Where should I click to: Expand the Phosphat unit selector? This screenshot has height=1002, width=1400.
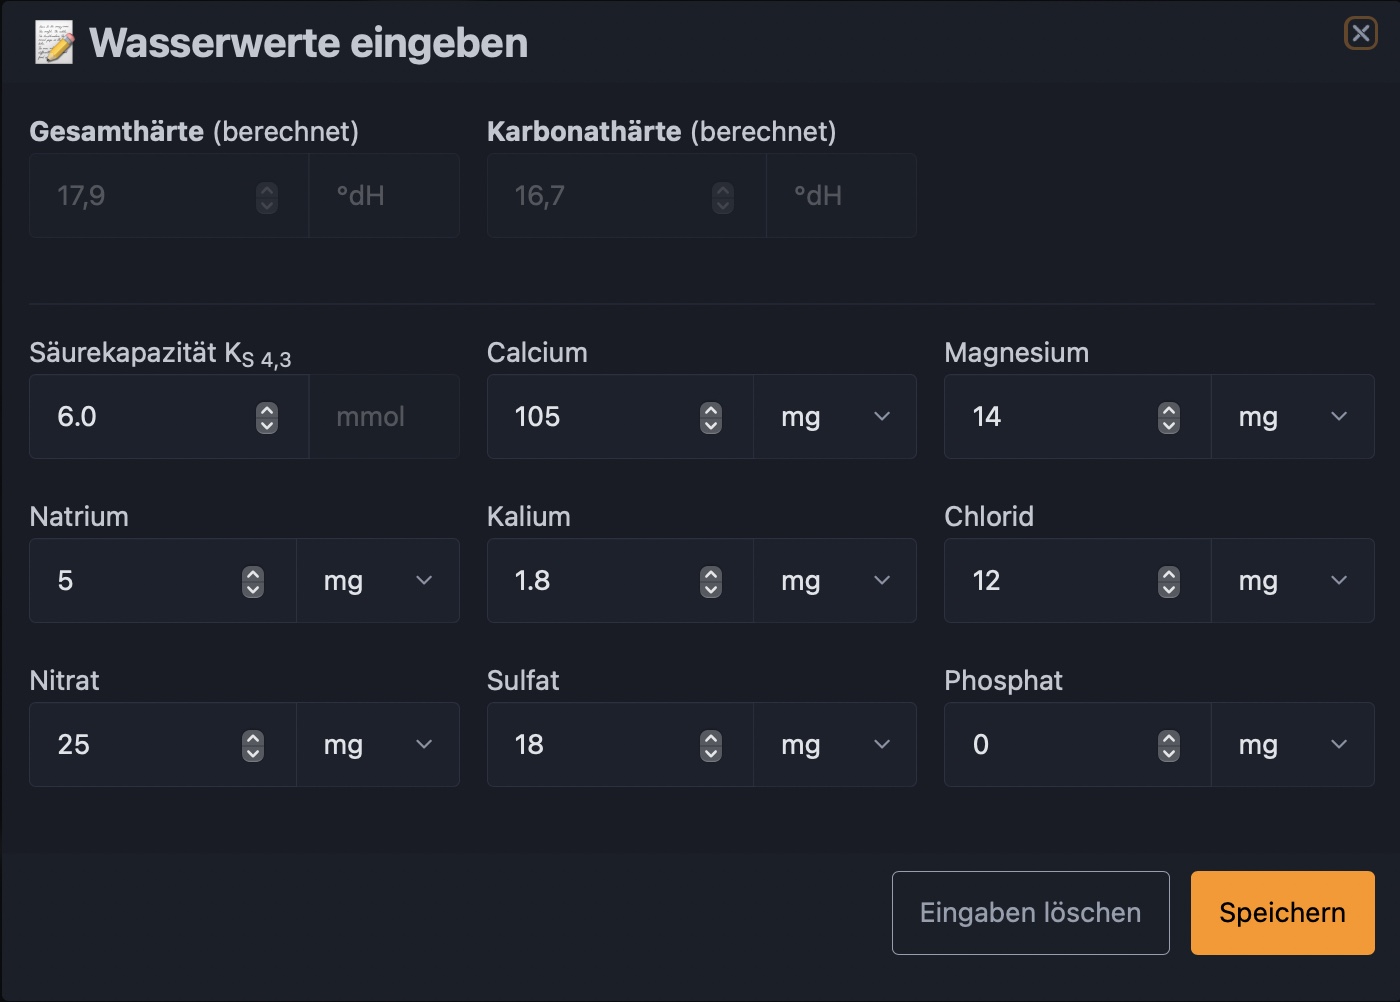click(1292, 745)
